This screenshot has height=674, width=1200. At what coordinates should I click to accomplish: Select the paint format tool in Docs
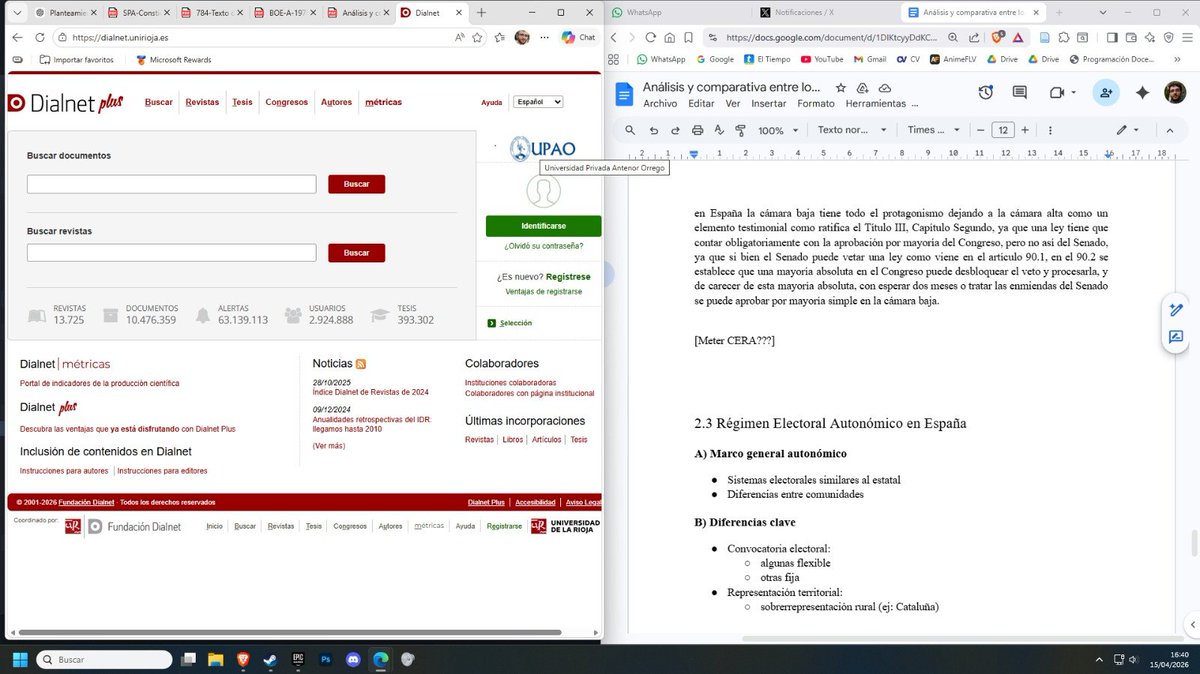coord(741,130)
